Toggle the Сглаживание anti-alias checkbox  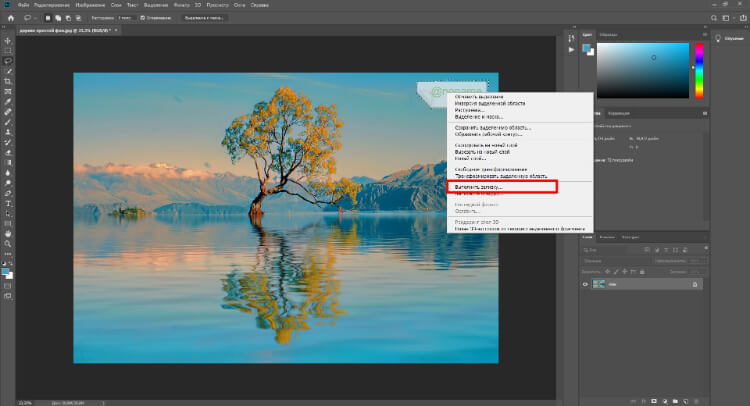[143, 18]
